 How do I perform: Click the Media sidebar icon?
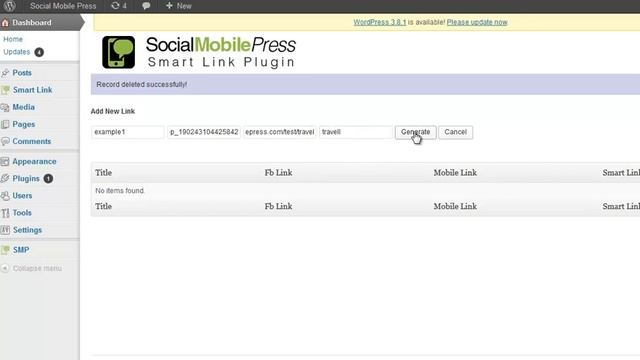point(5,107)
